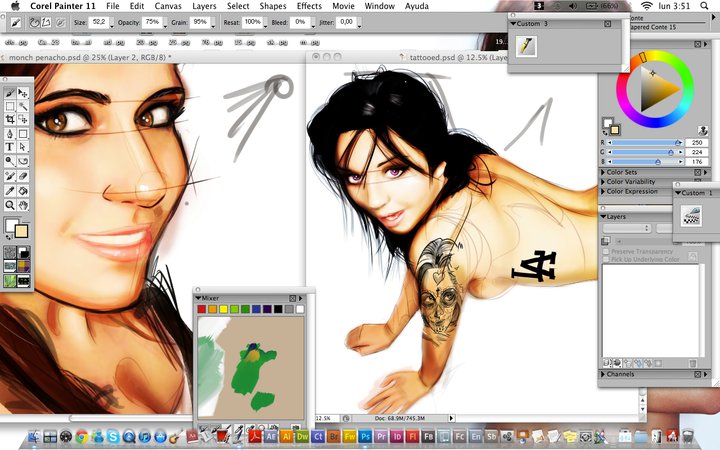Collapse the Mixer panel

pos(199,298)
